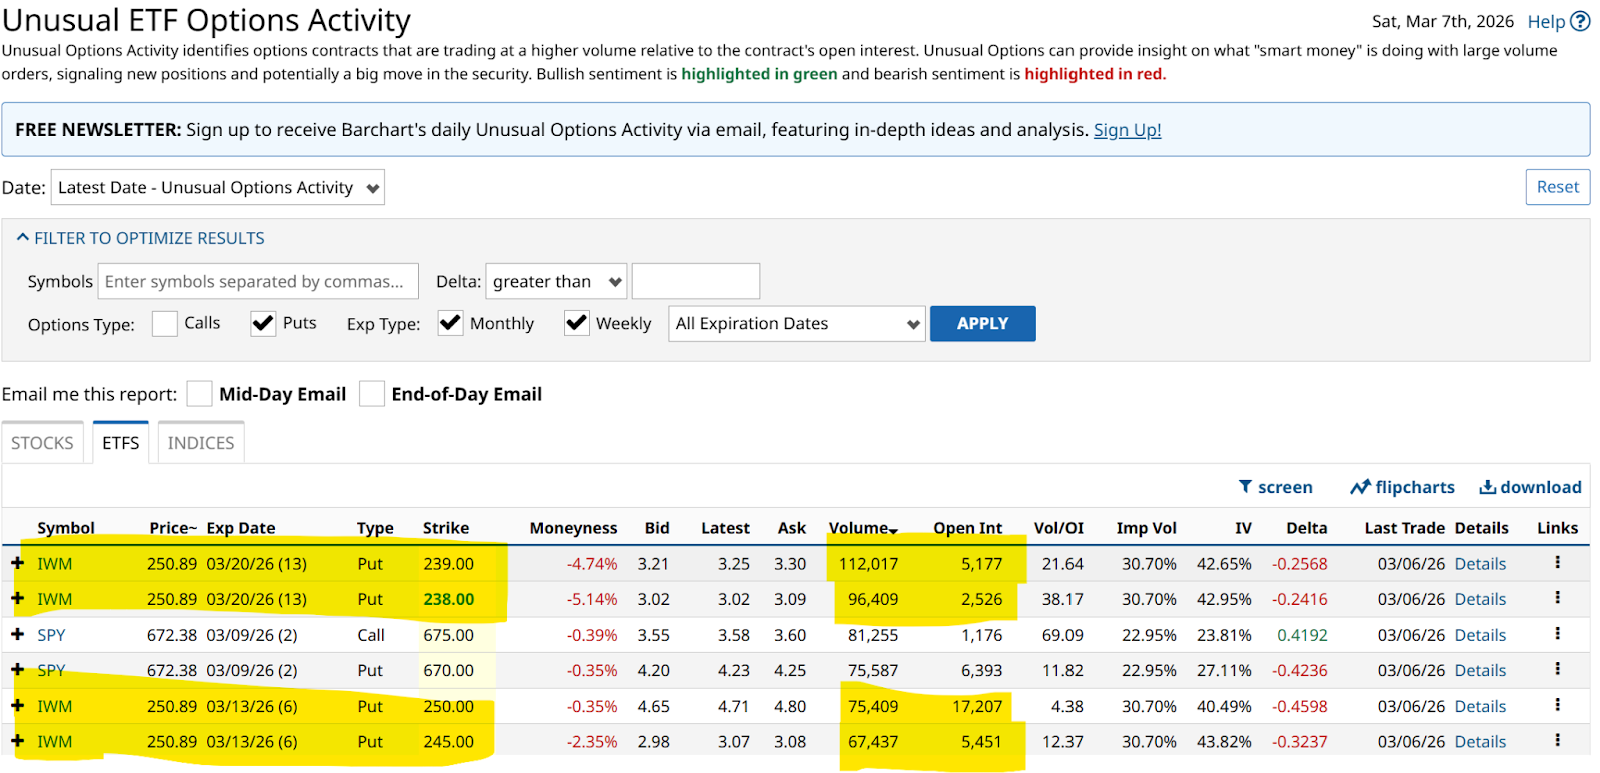Screen dimensions: 1600x773
Task: Toggle the Weekly expiration checkbox
Action: pos(576,324)
